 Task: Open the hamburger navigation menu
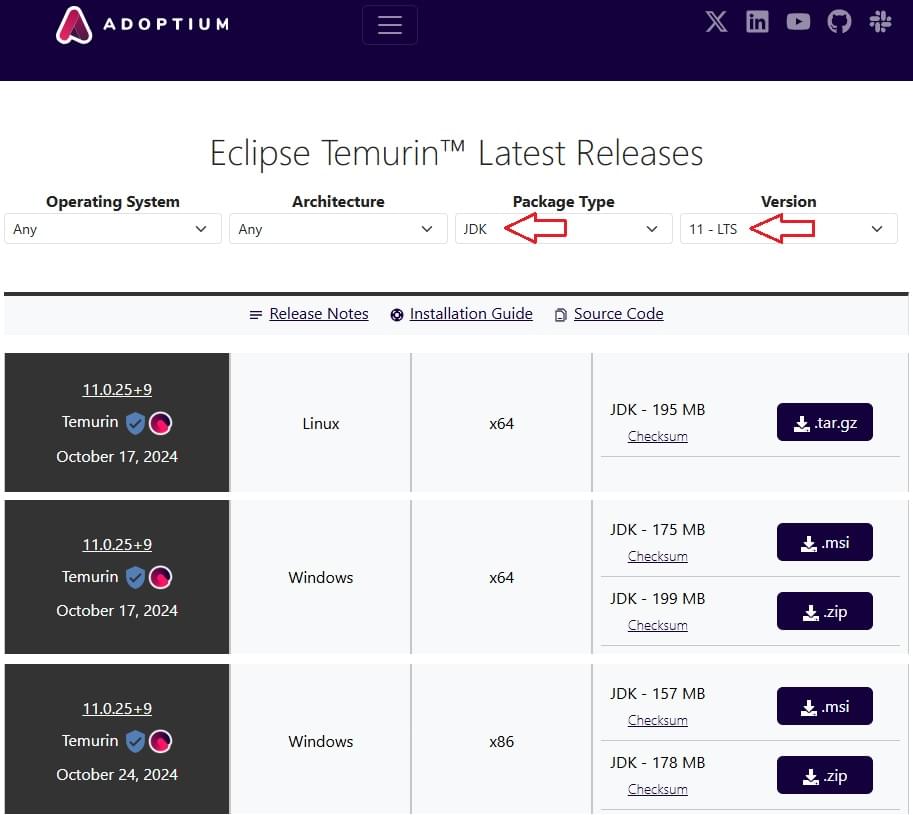[390, 25]
